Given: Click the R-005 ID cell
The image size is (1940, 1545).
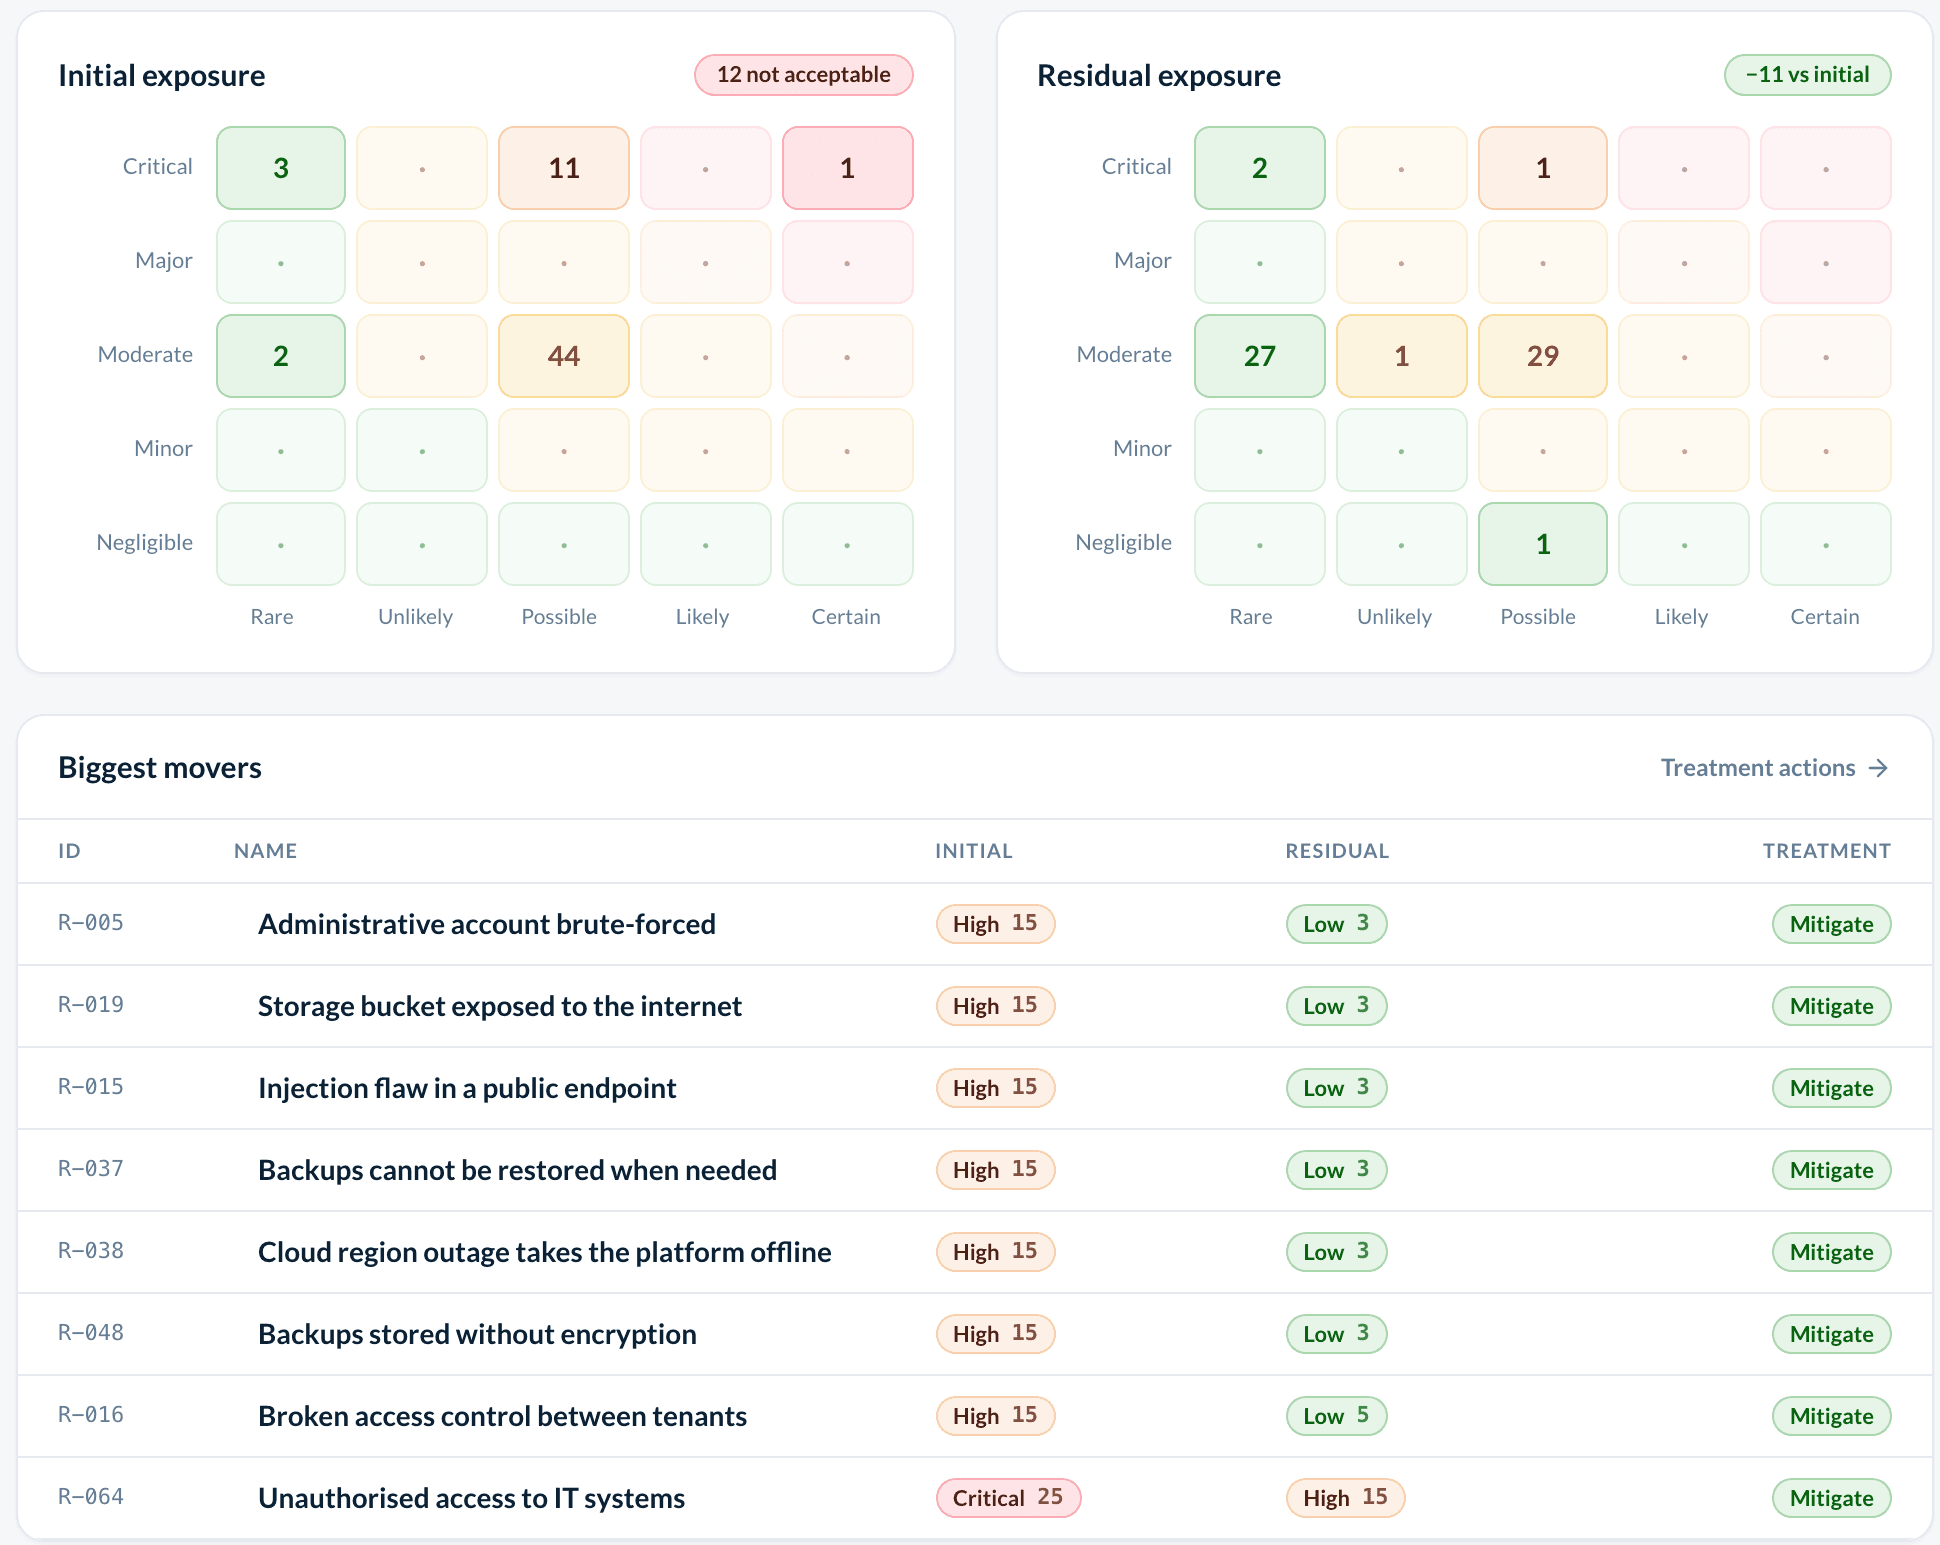Looking at the screenshot, I should tap(91, 923).
